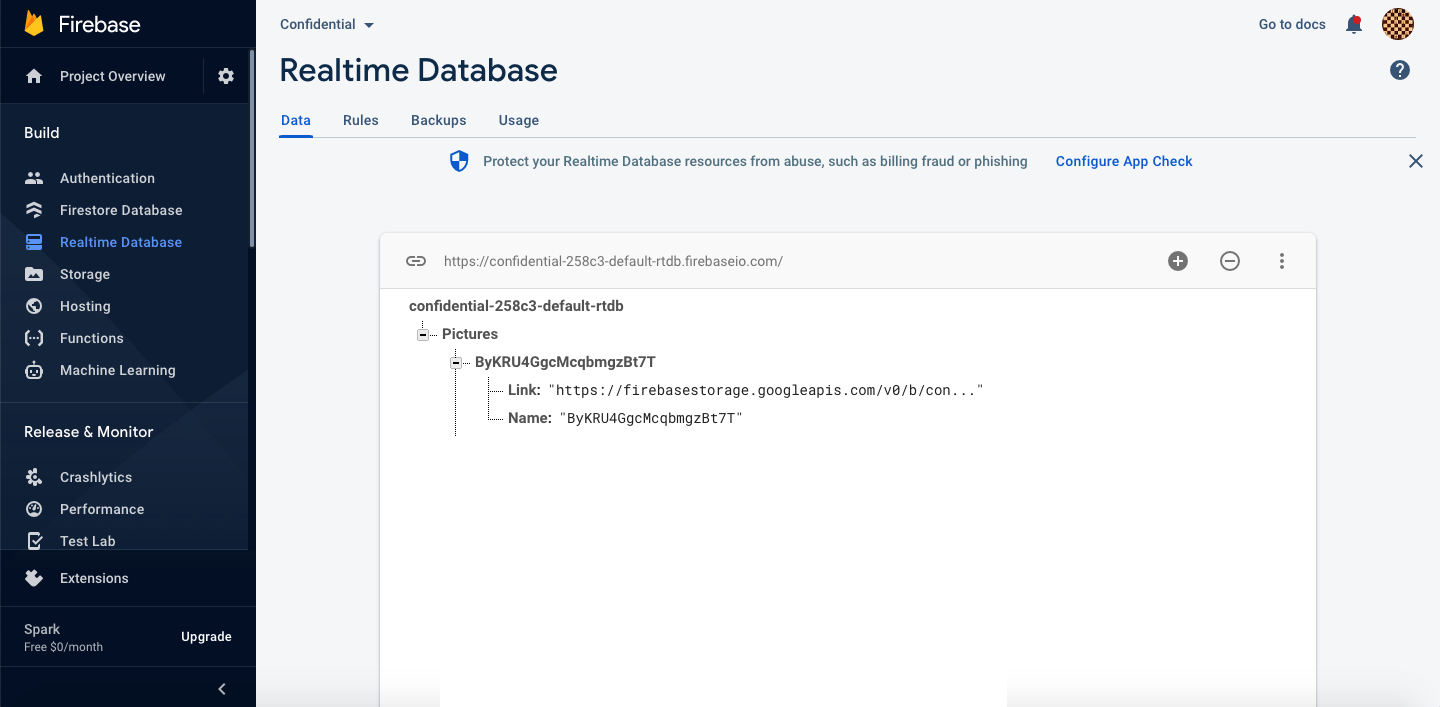Switch to the Backups tab

click(439, 120)
